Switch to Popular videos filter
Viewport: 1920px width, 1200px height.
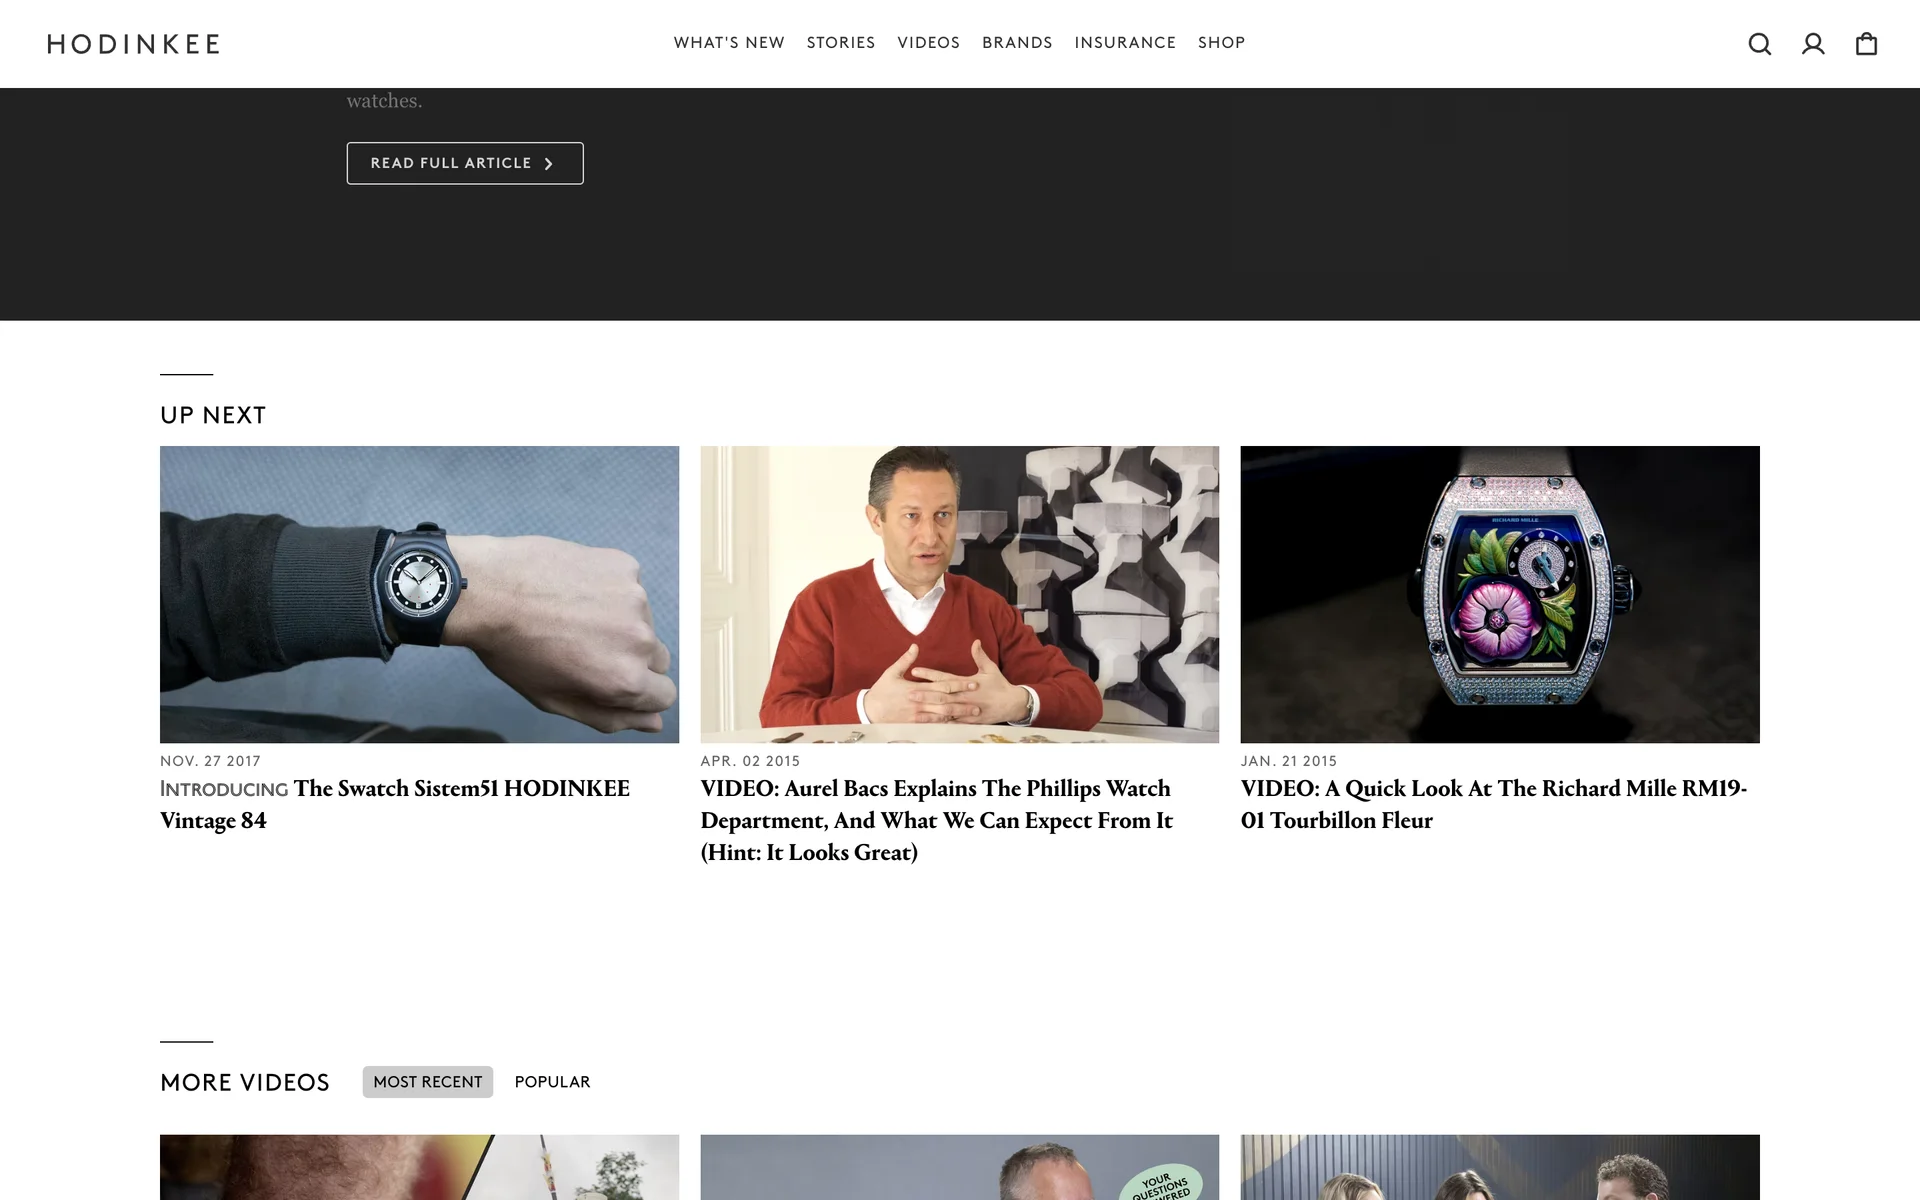point(552,1082)
